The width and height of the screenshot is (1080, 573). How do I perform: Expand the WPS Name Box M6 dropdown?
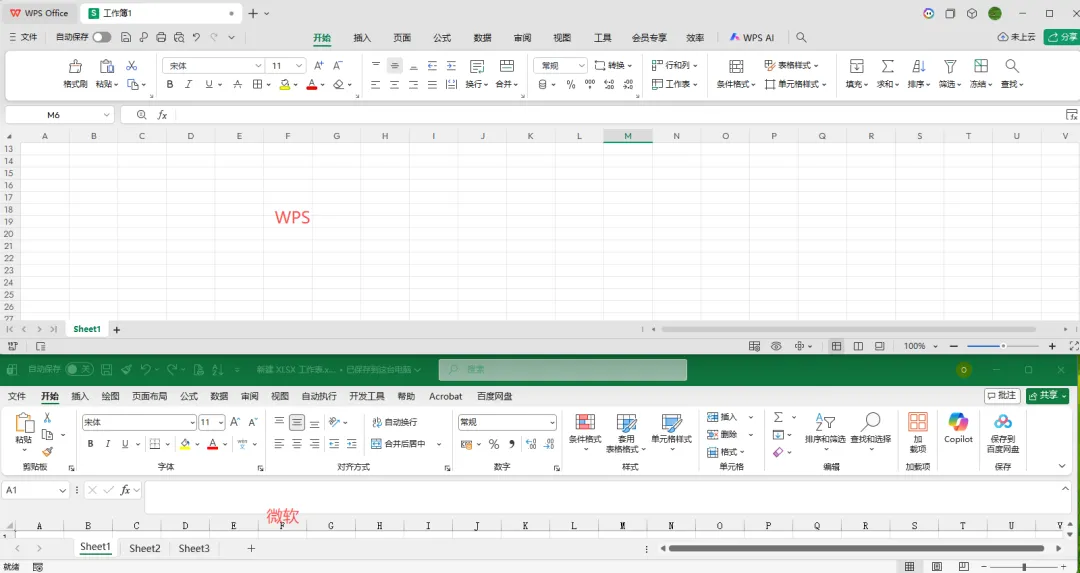point(107,115)
